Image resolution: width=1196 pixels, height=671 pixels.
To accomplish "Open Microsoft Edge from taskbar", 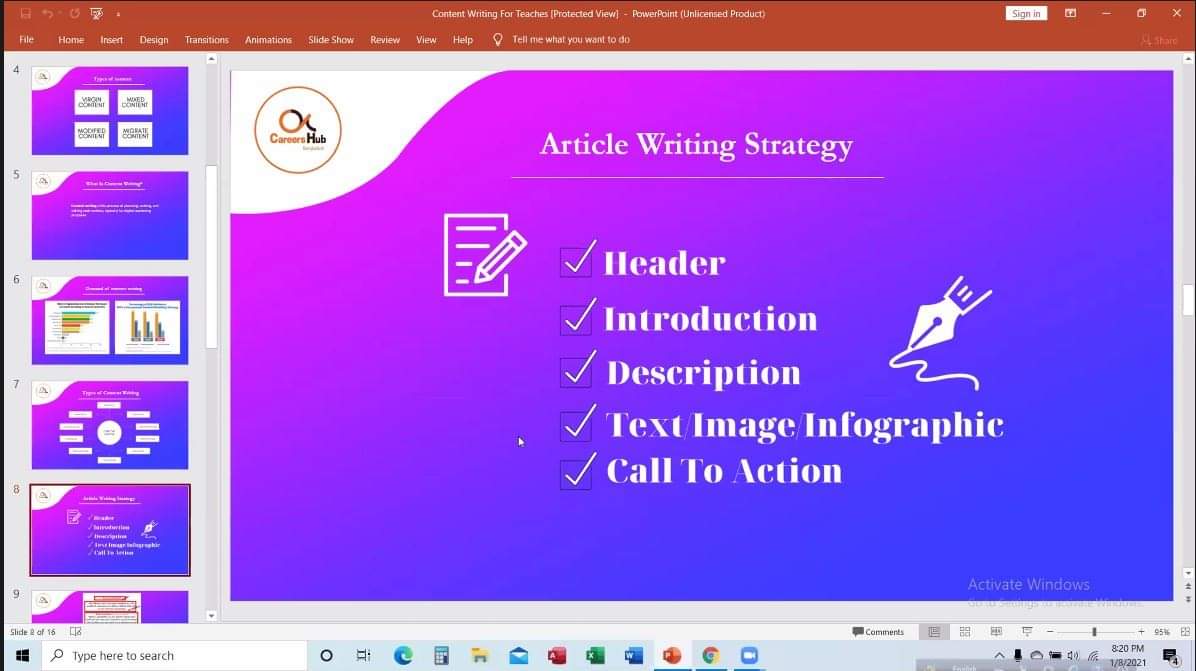I will point(403,655).
